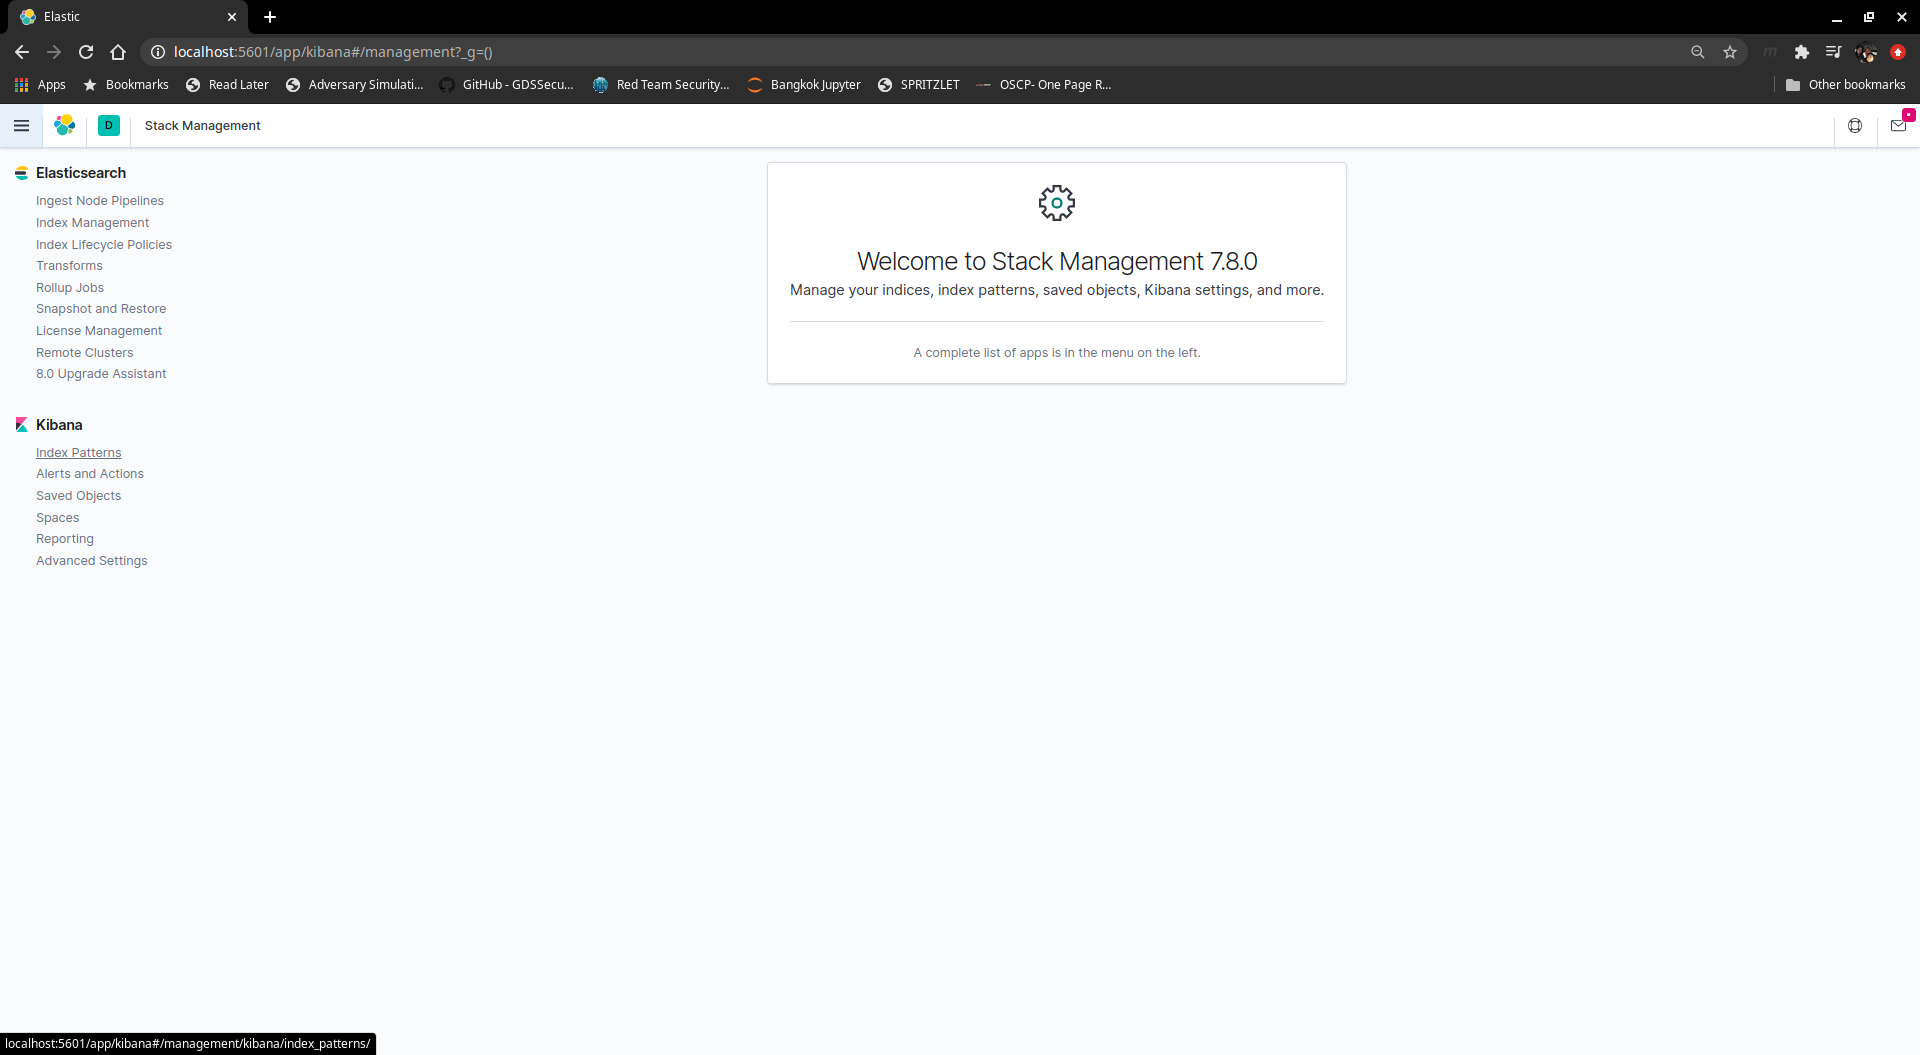Open 8.0 Upgrade Assistant
Viewport: 1920px width, 1055px height.
101,374
